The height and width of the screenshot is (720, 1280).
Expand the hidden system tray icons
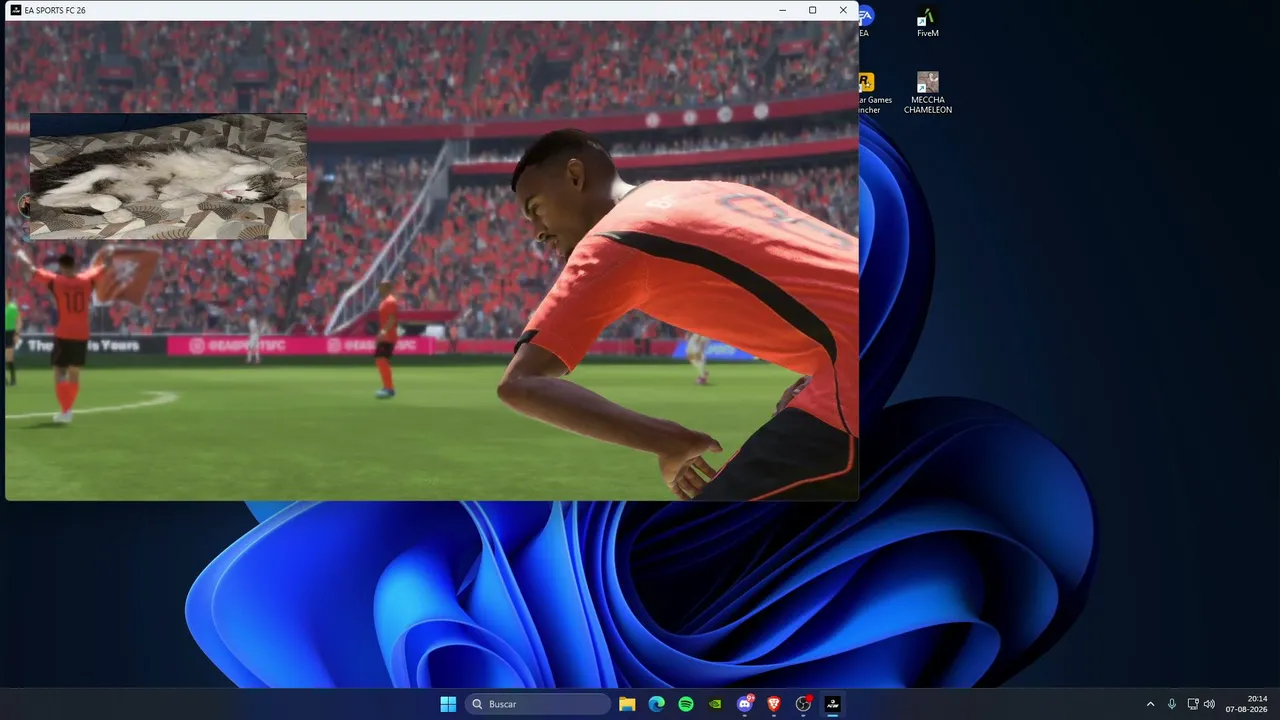[1150, 704]
